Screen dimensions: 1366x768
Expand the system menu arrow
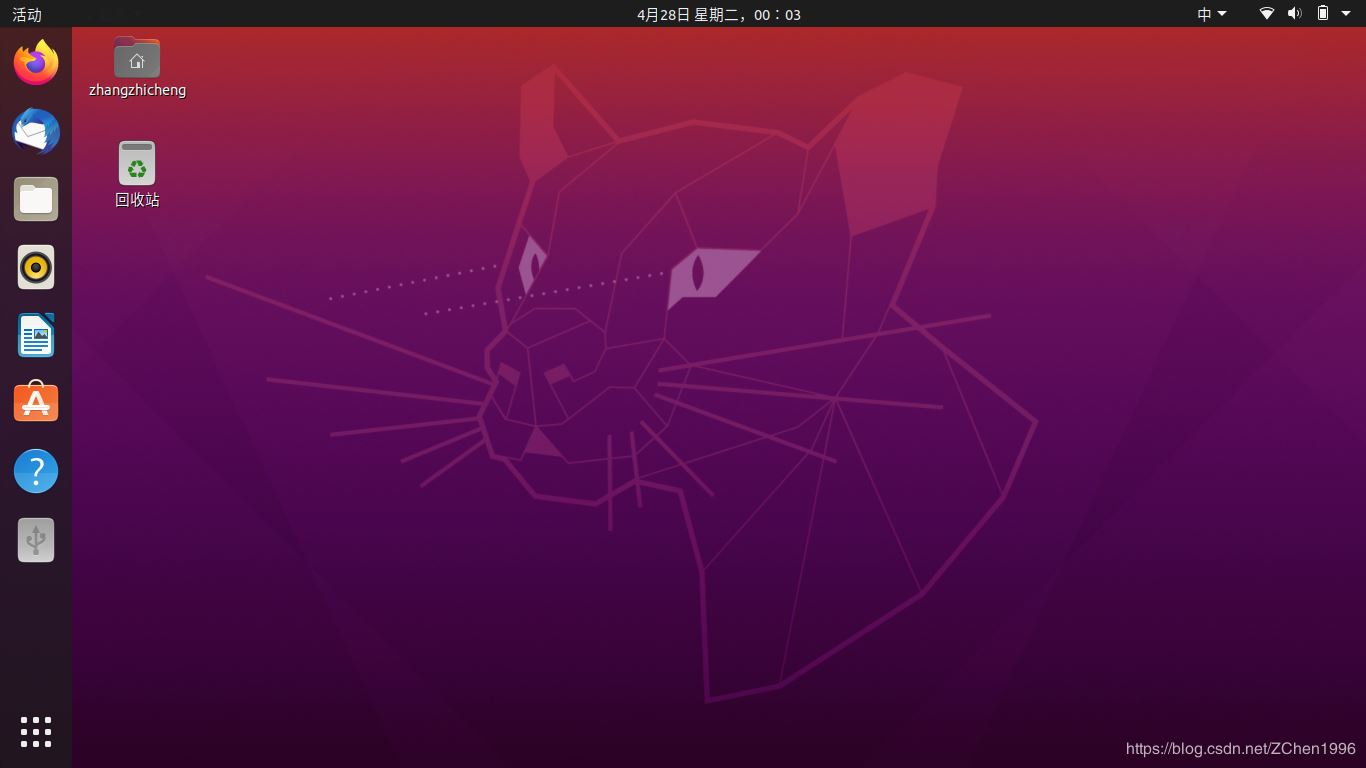click(x=1345, y=14)
